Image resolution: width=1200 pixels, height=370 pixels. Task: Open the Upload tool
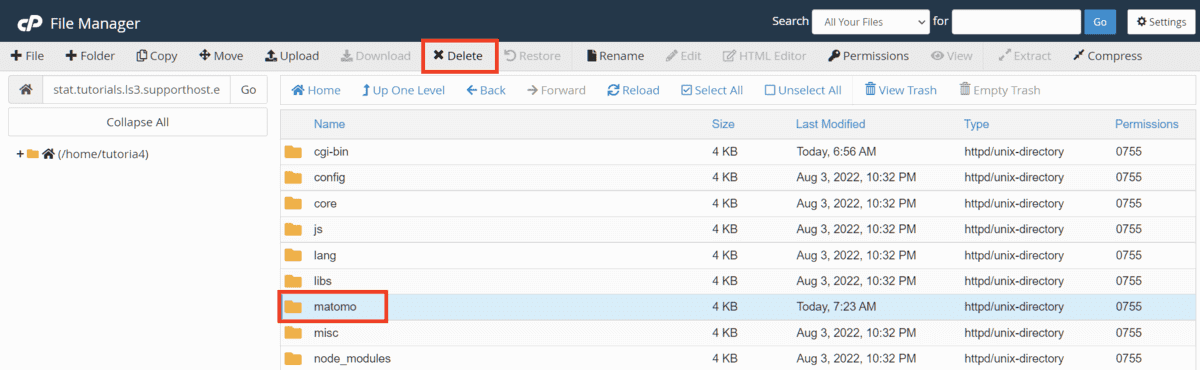(292, 56)
